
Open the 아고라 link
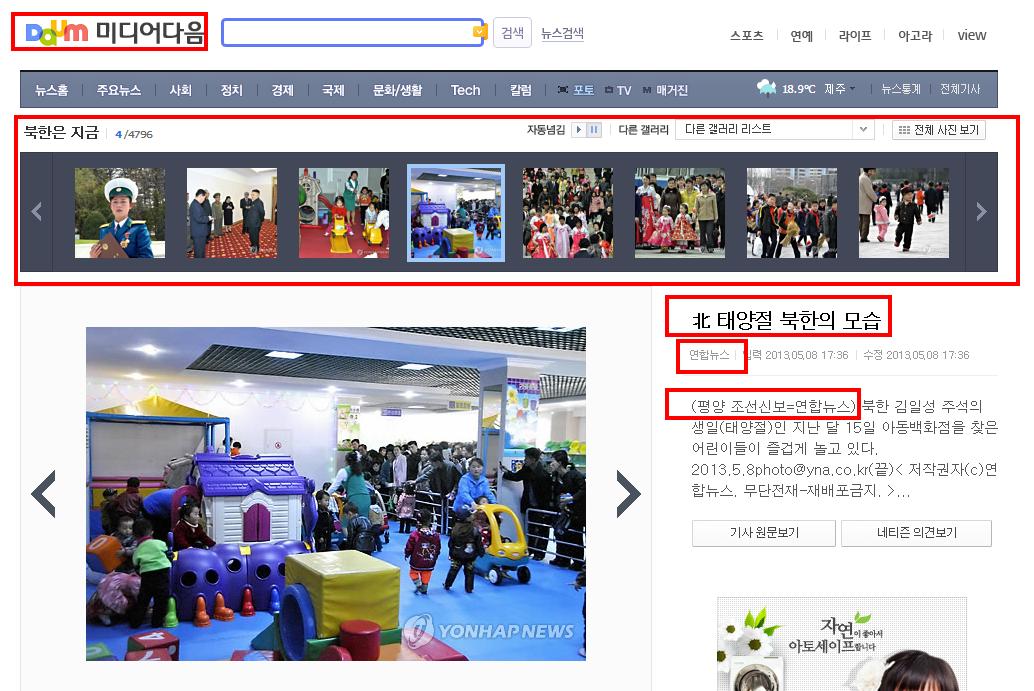[915, 36]
